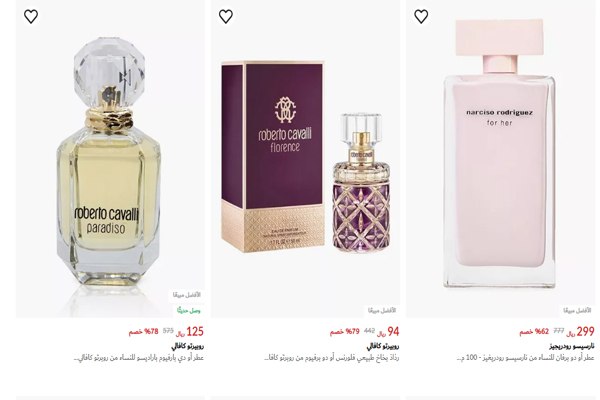
Task: Open the نارسيسو رودريجيز brand name link
Action: (572, 346)
